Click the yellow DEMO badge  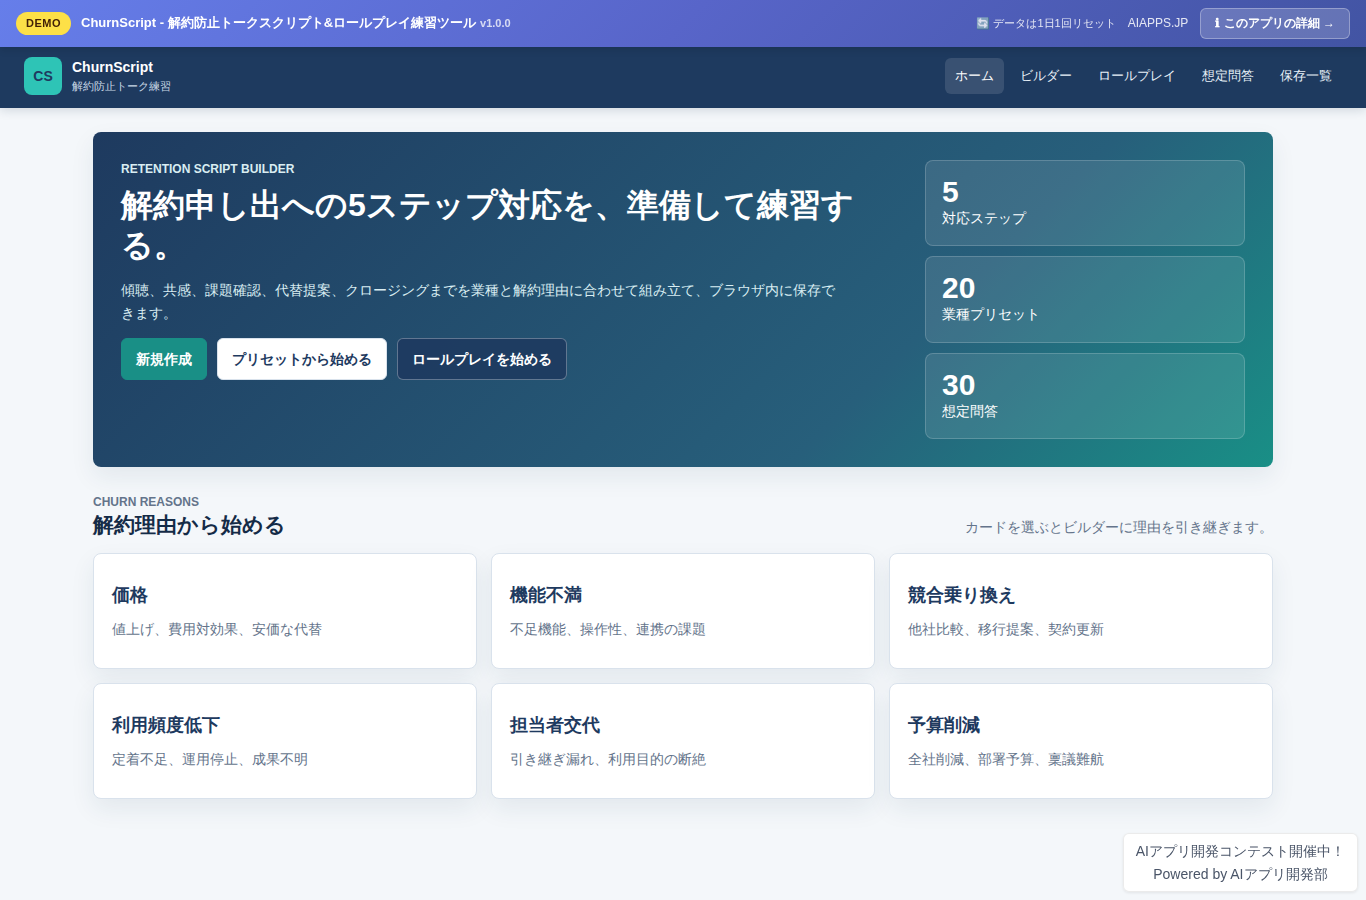43,23
